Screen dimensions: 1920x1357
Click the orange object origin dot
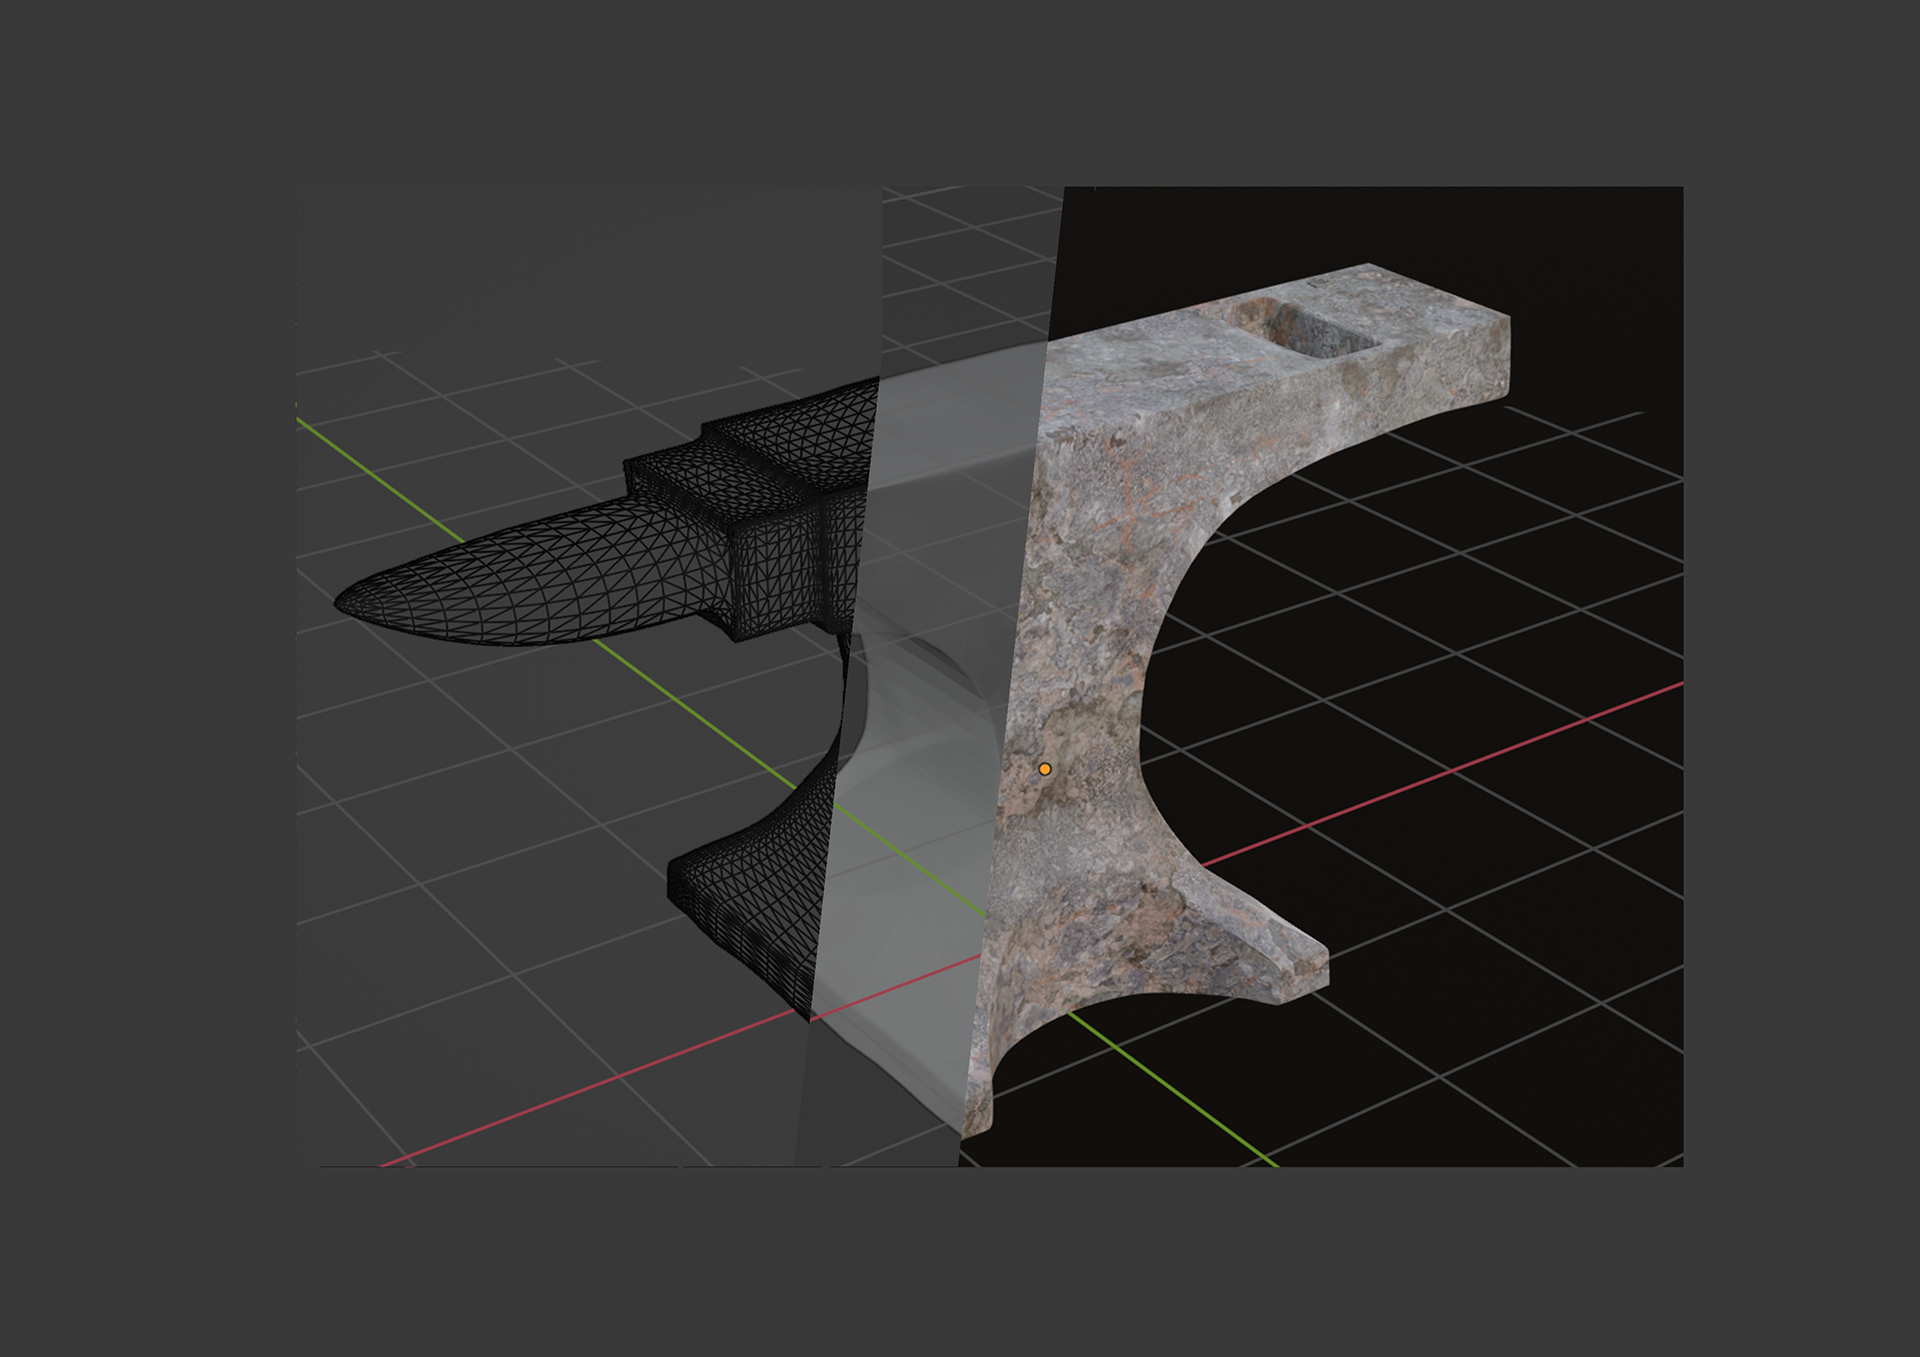point(1044,769)
